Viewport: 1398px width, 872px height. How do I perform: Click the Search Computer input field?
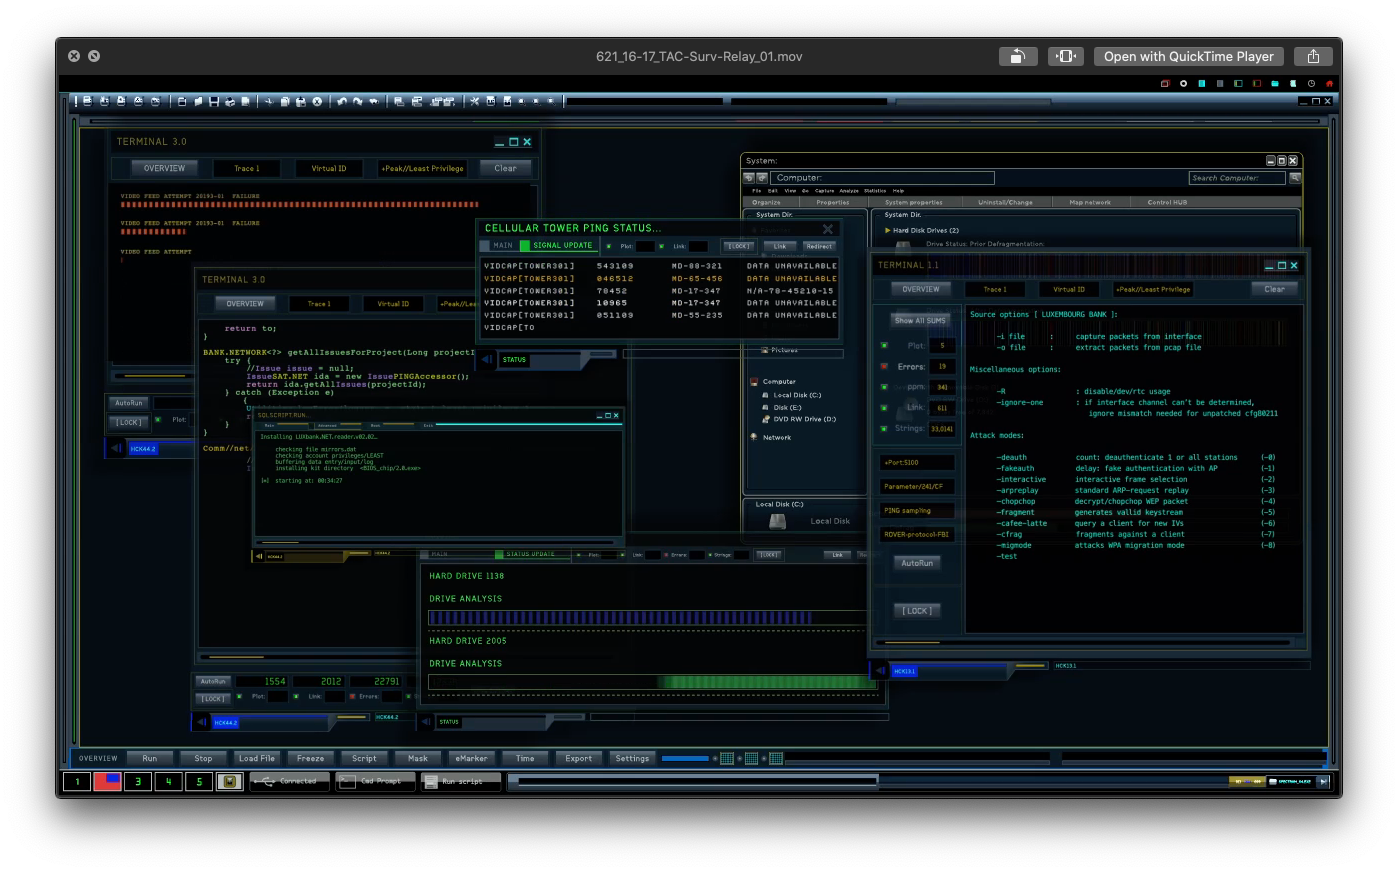click(1237, 178)
